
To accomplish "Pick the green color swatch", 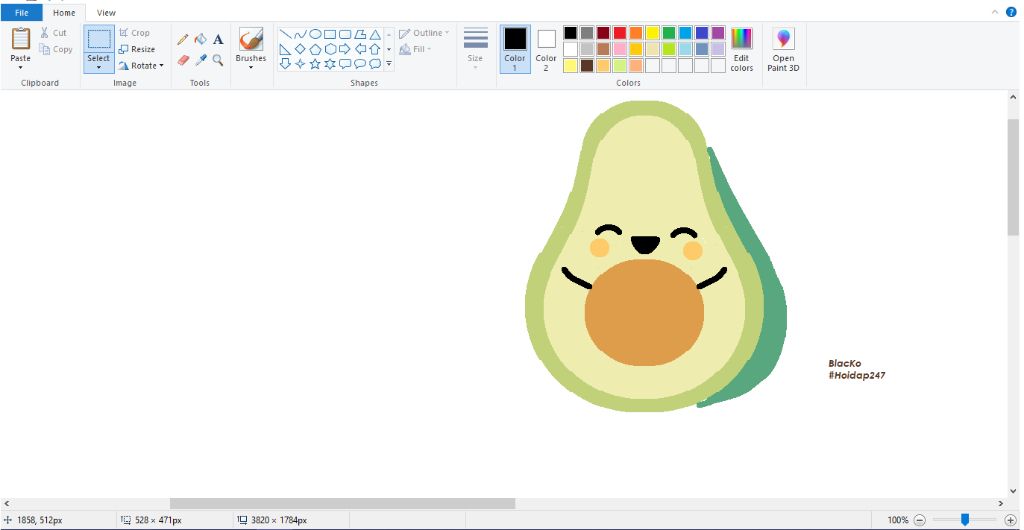I will coord(669,33).
